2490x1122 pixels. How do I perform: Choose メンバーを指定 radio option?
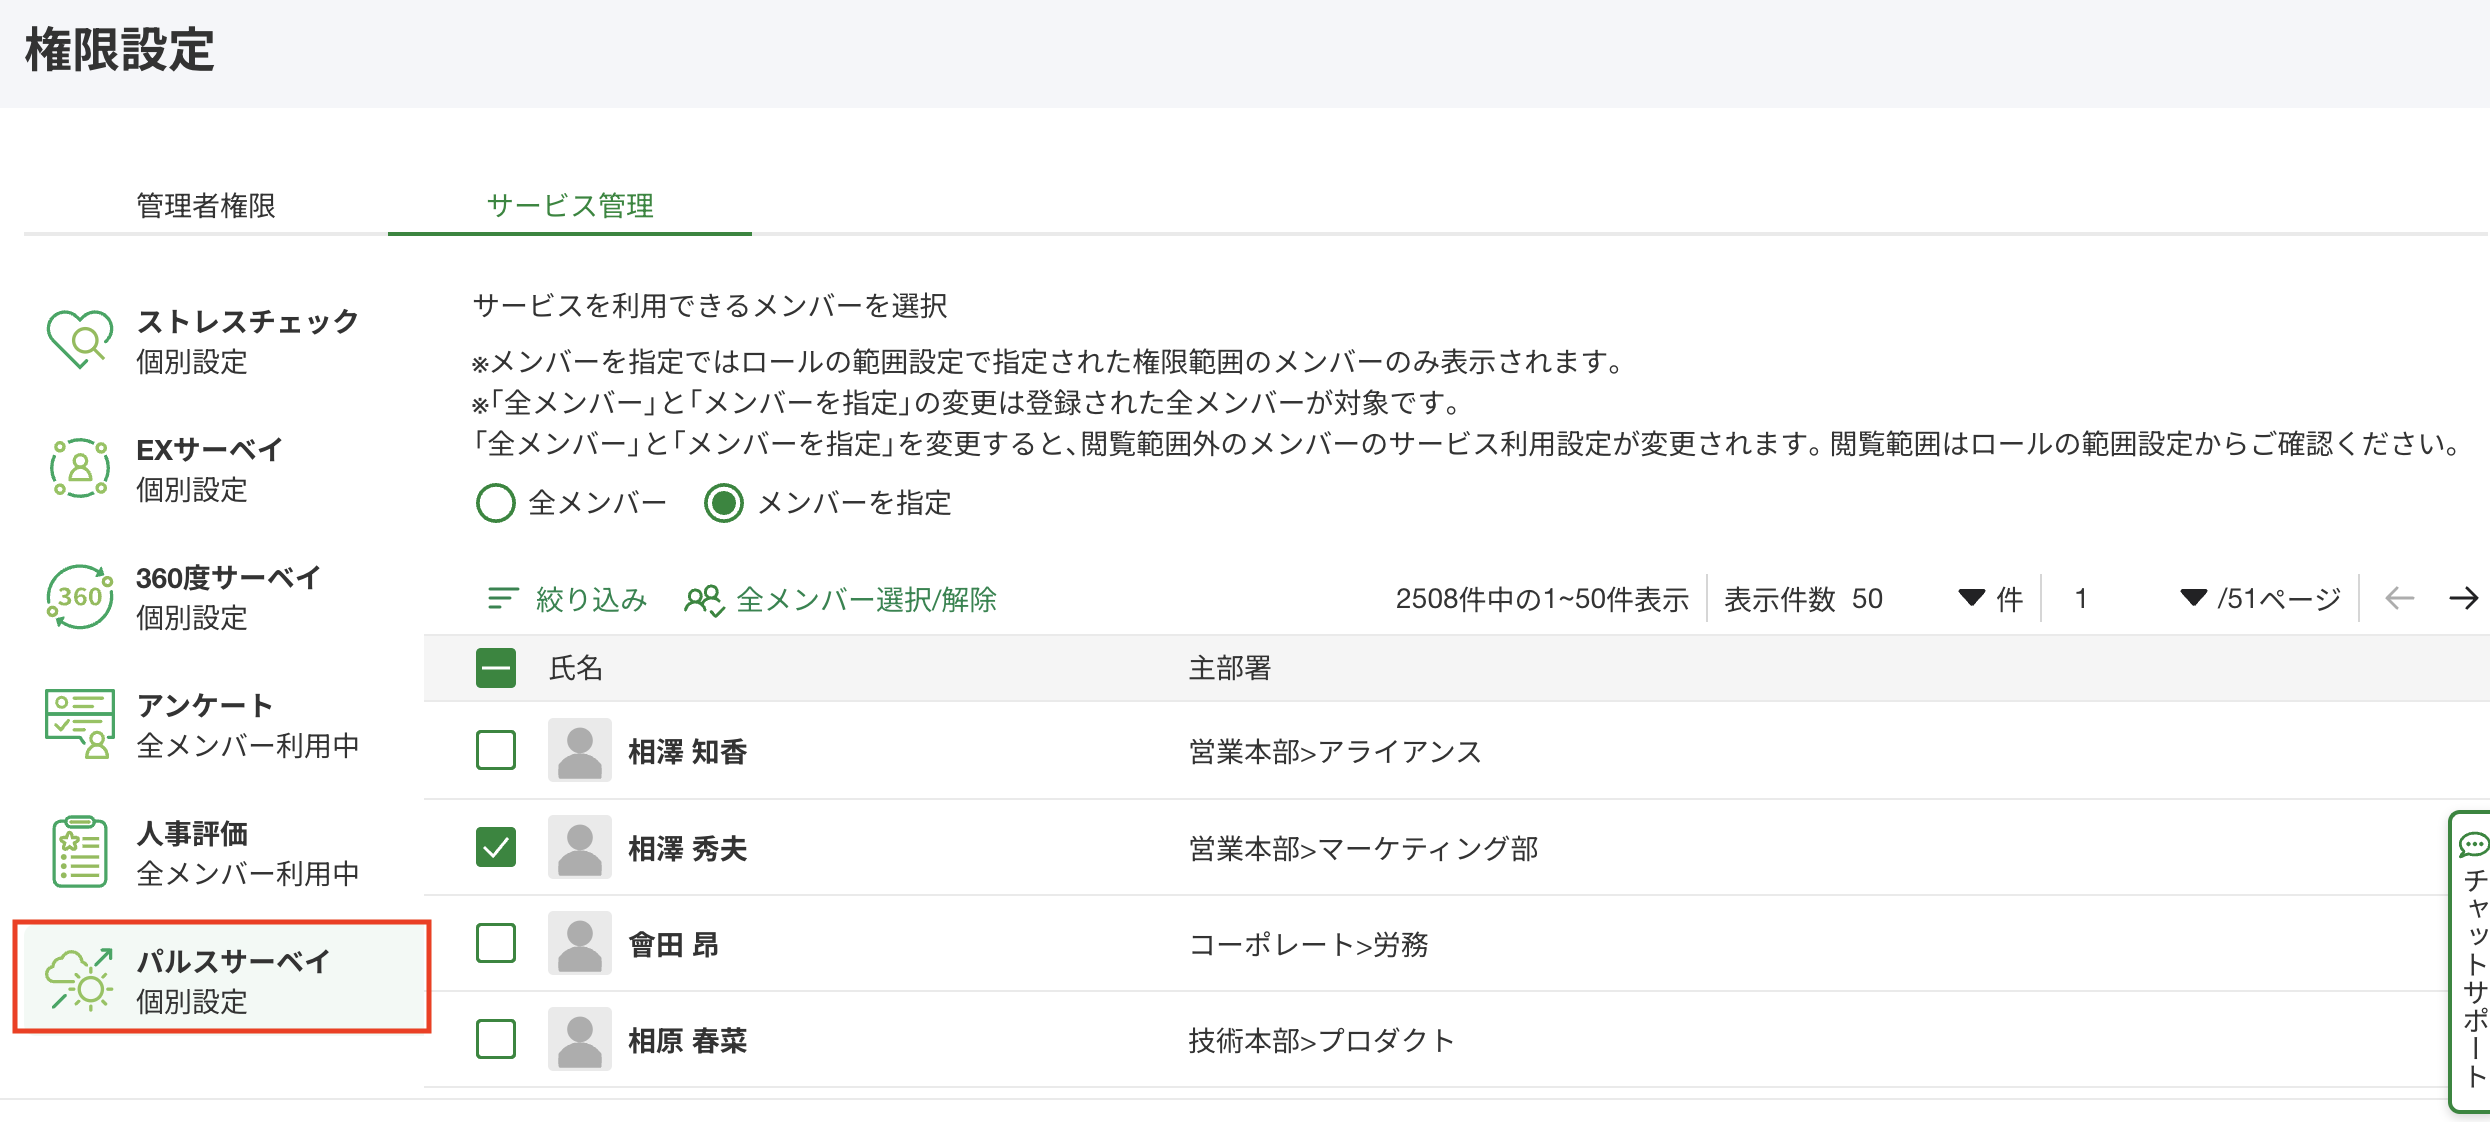724,503
